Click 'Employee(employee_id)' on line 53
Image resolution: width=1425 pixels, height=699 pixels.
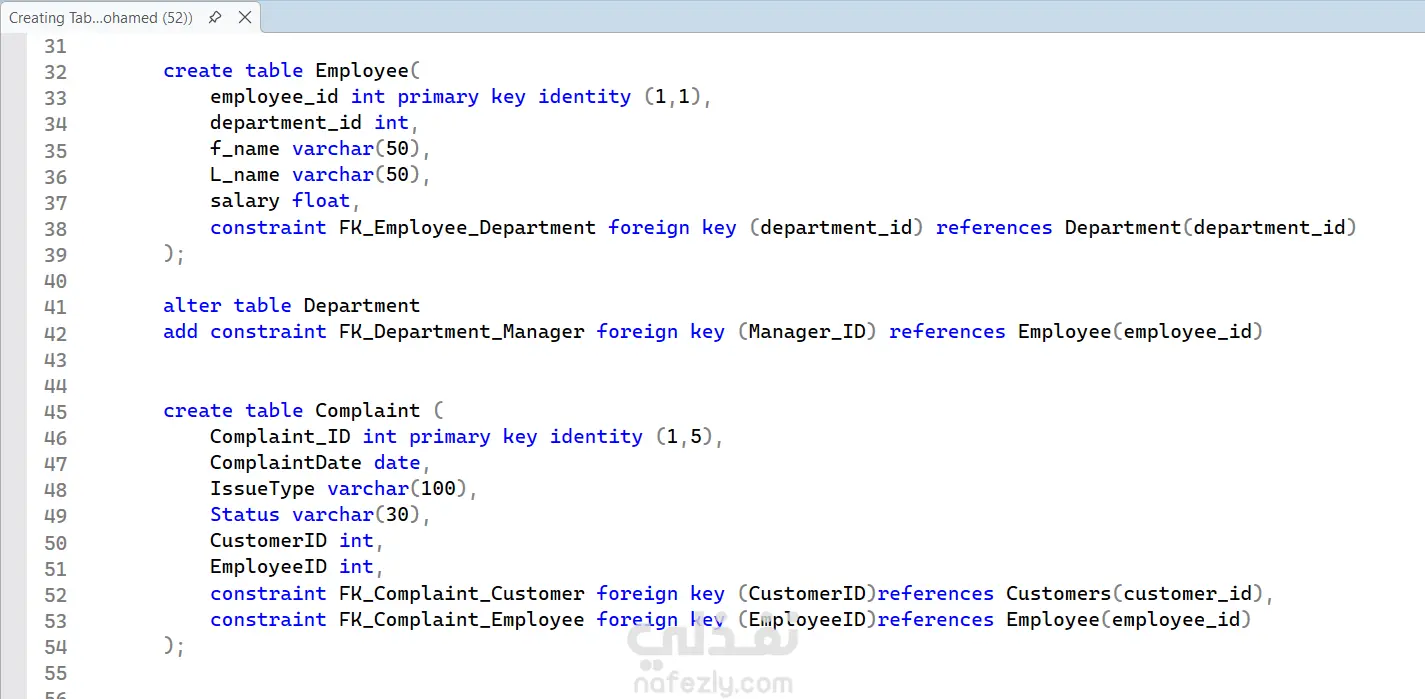pos(1129,620)
